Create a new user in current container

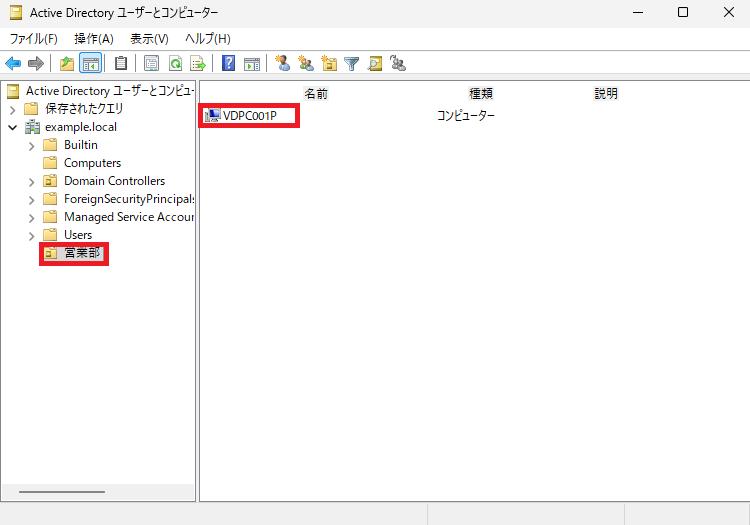point(283,63)
